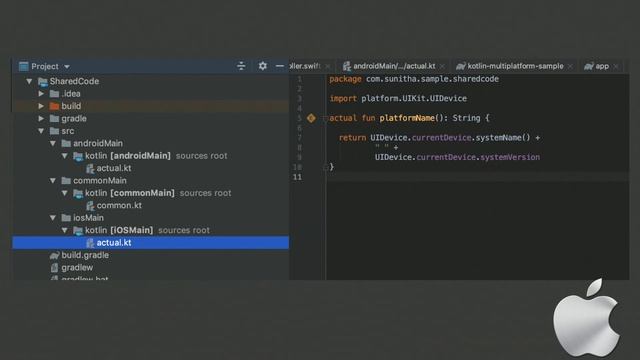This screenshot has height=360, width=640.
Task: Hide the Project tool window
Action: pos(280,66)
